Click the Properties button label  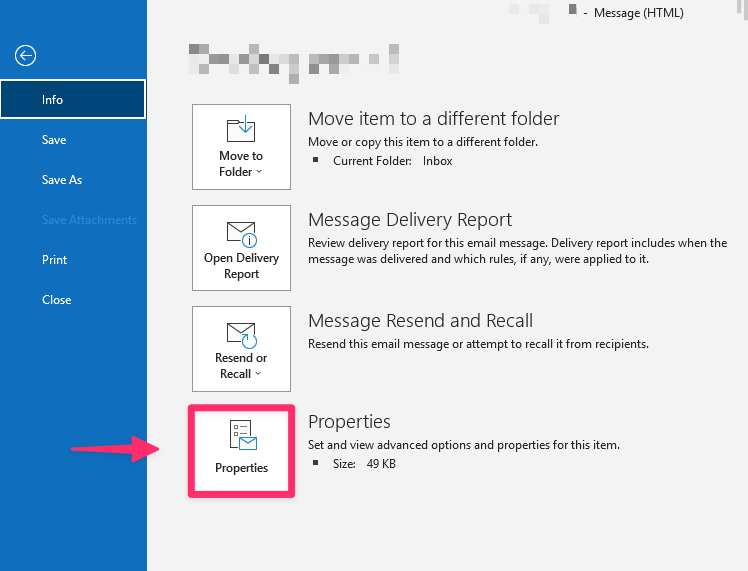tap(241, 468)
